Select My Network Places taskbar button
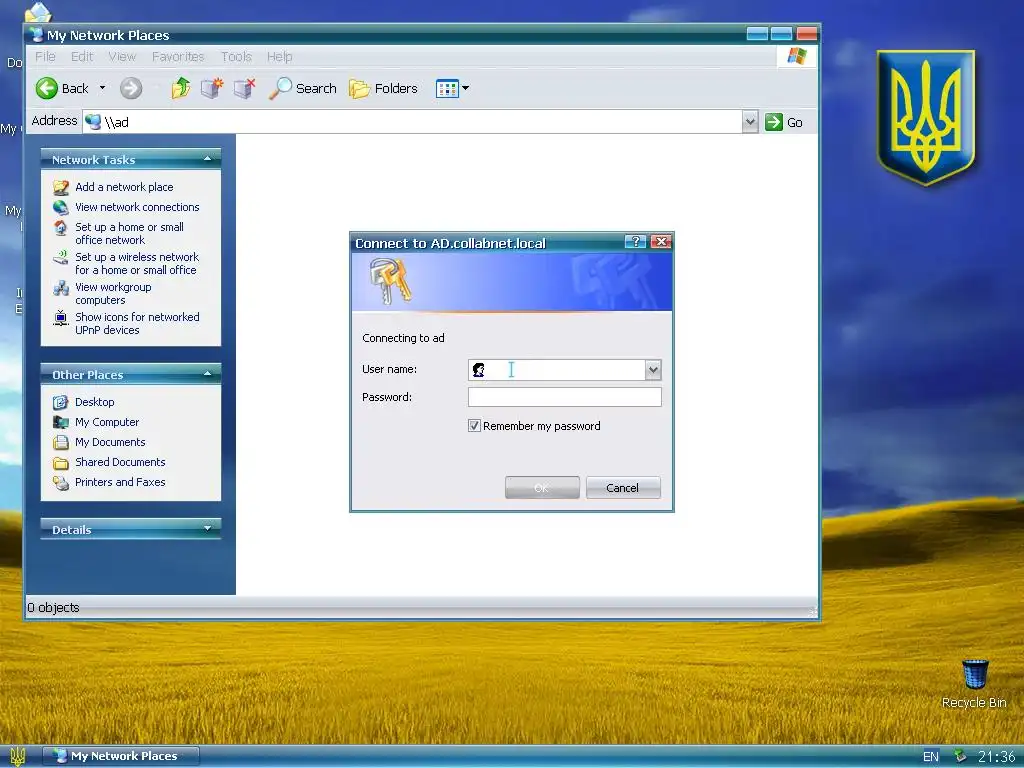 coord(121,756)
